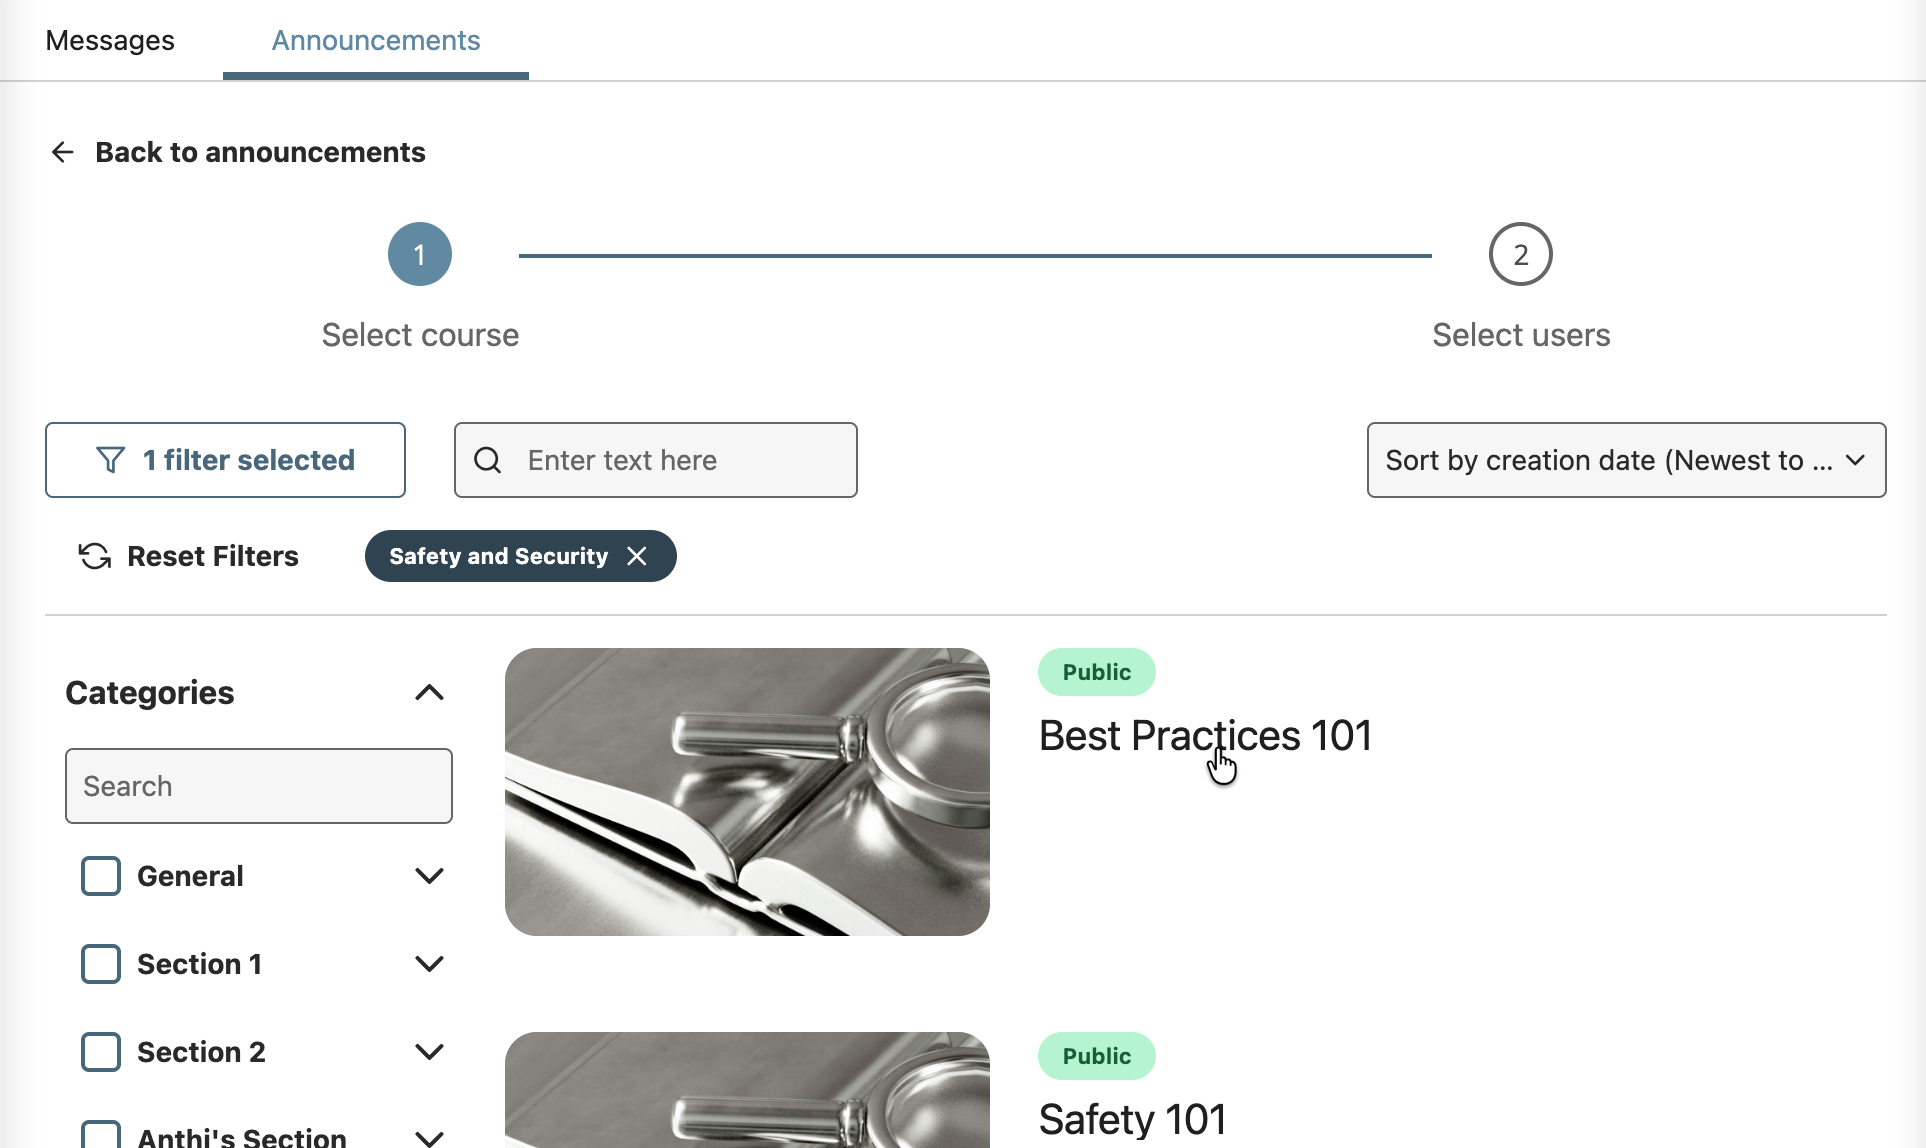Image resolution: width=1926 pixels, height=1148 pixels.
Task: Expand the Section 2 category
Action: tap(429, 1052)
